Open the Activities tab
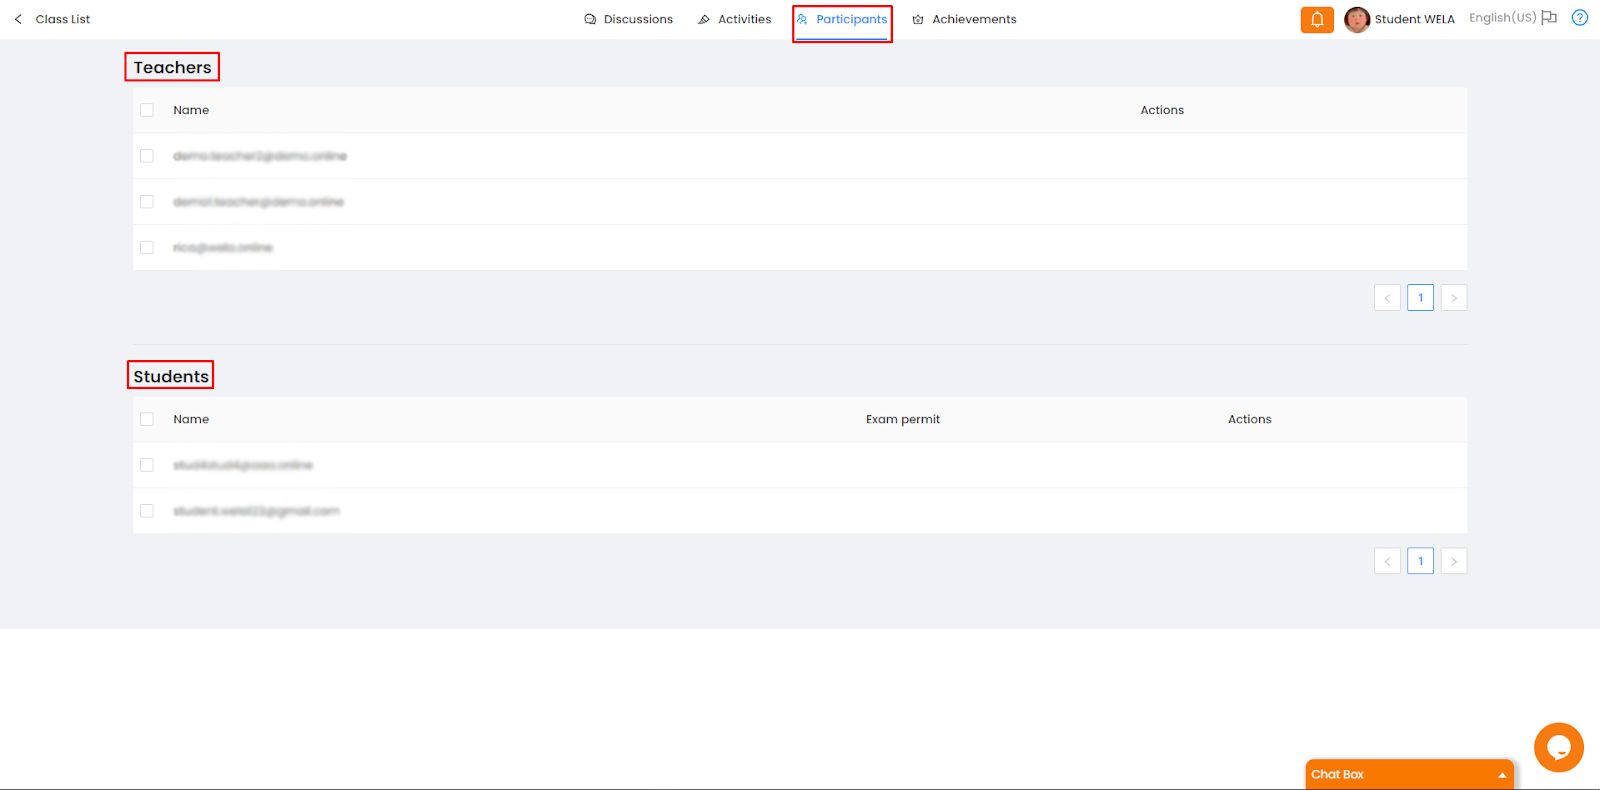The image size is (1600, 790). tap(735, 19)
